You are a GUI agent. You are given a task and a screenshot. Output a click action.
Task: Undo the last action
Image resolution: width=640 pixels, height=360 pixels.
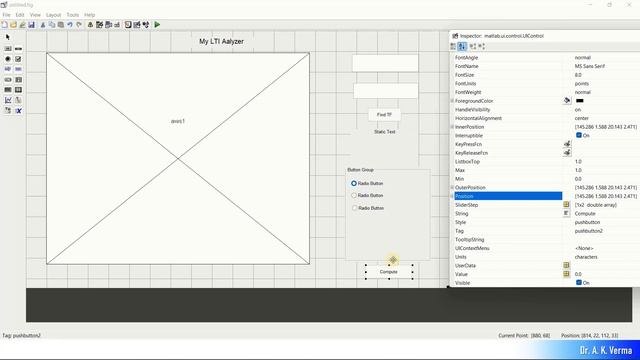point(70,25)
